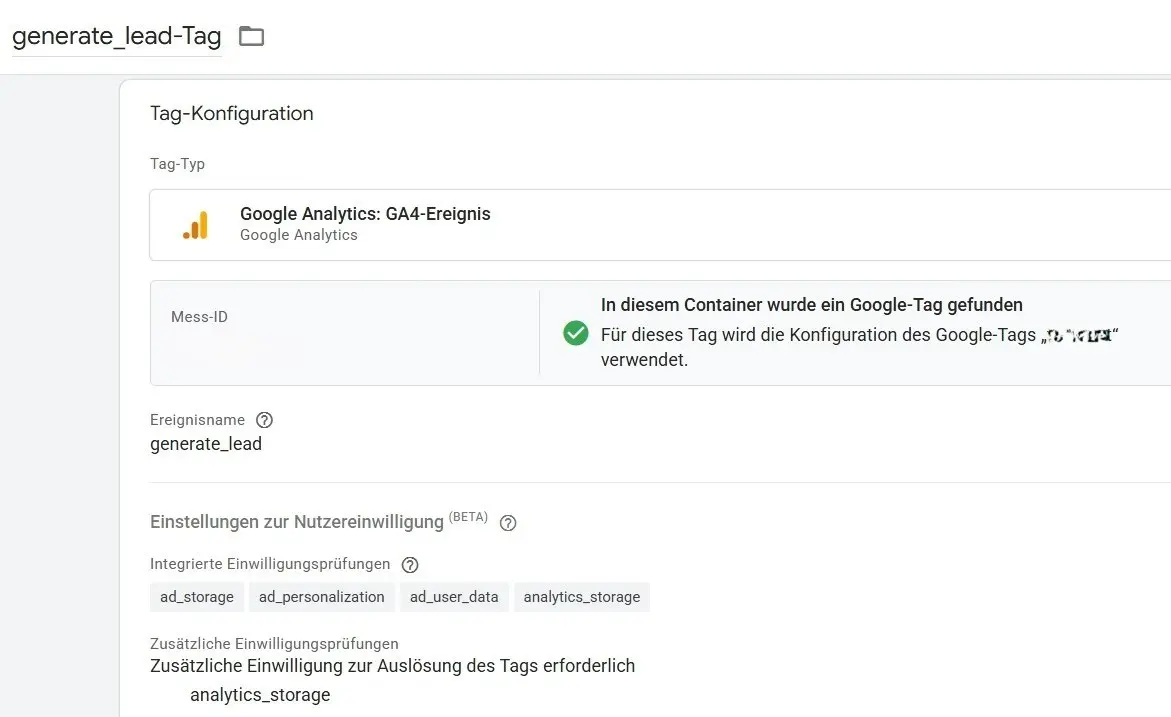Select the ad_personalization consent chip

(321, 597)
